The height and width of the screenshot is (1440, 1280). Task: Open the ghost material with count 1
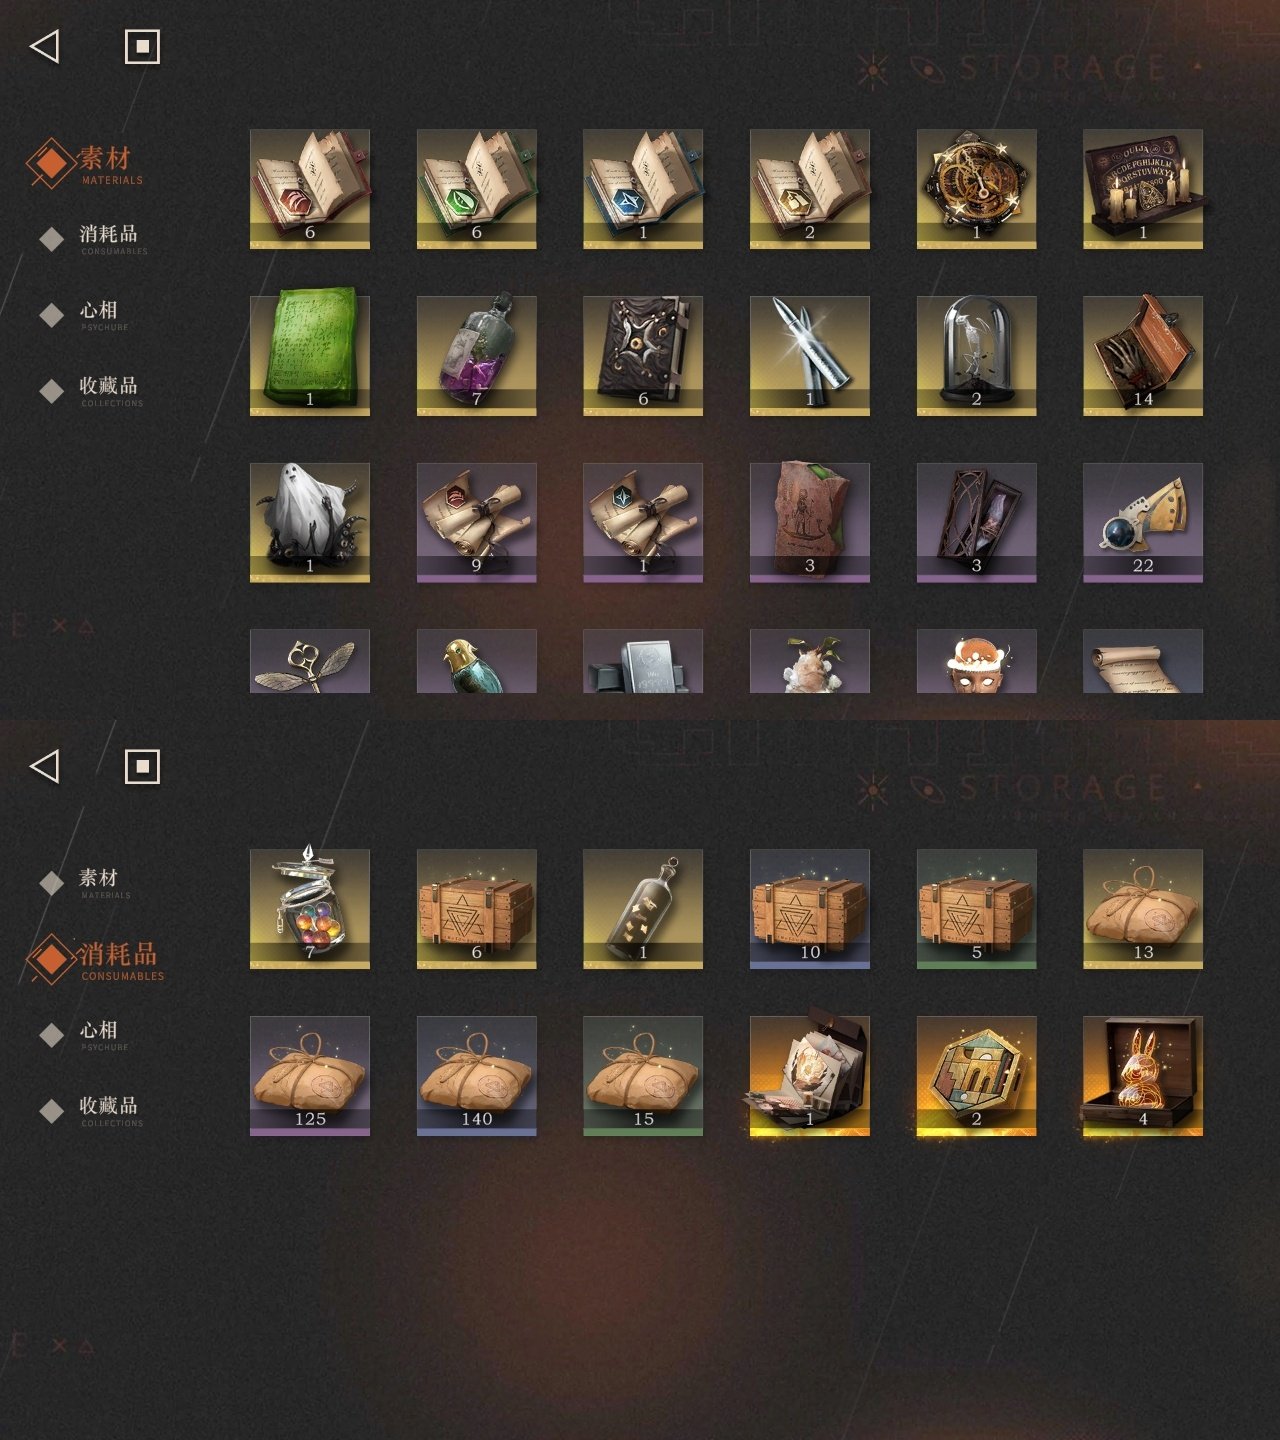[x=310, y=523]
